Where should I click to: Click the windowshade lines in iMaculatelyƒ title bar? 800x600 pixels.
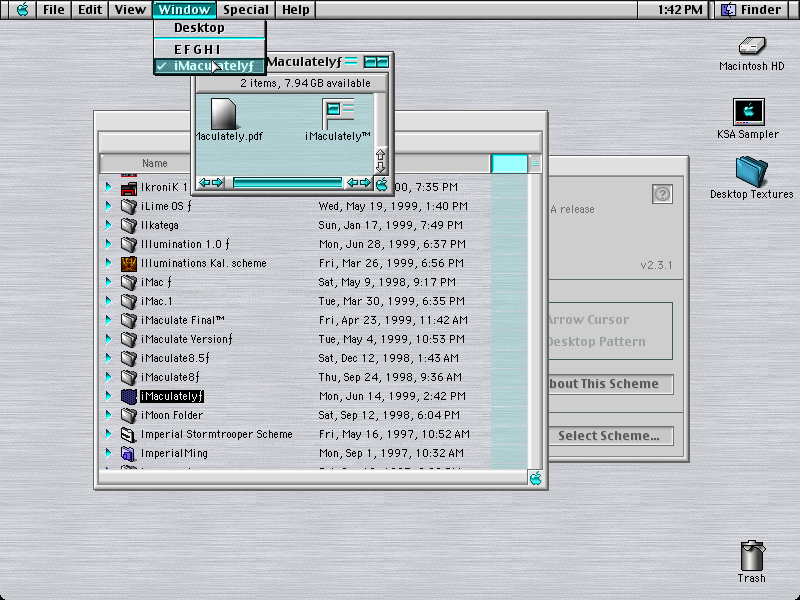(351, 62)
